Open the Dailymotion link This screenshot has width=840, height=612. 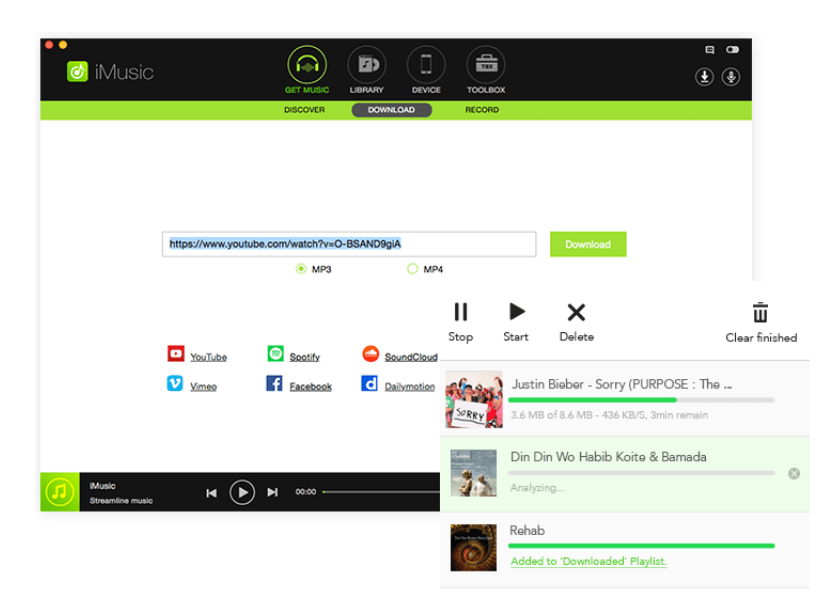(409, 386)
